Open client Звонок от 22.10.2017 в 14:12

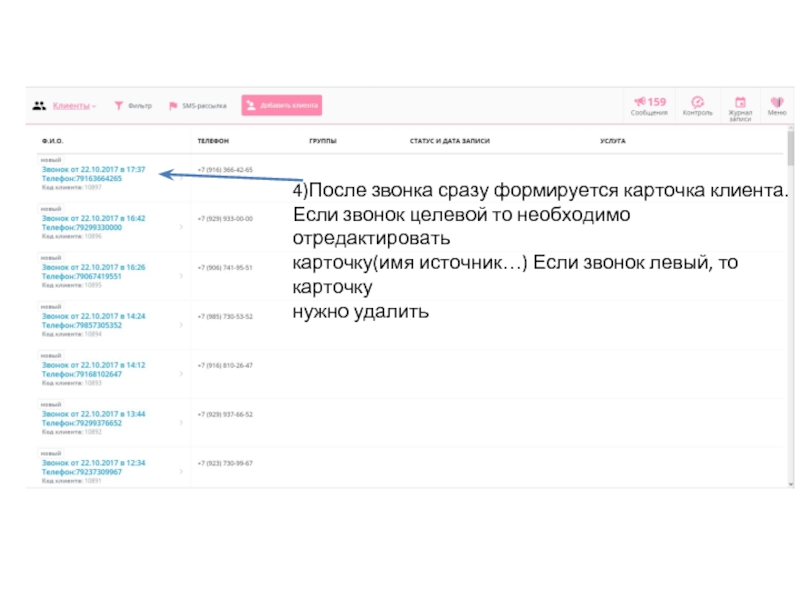coord(93,365)
